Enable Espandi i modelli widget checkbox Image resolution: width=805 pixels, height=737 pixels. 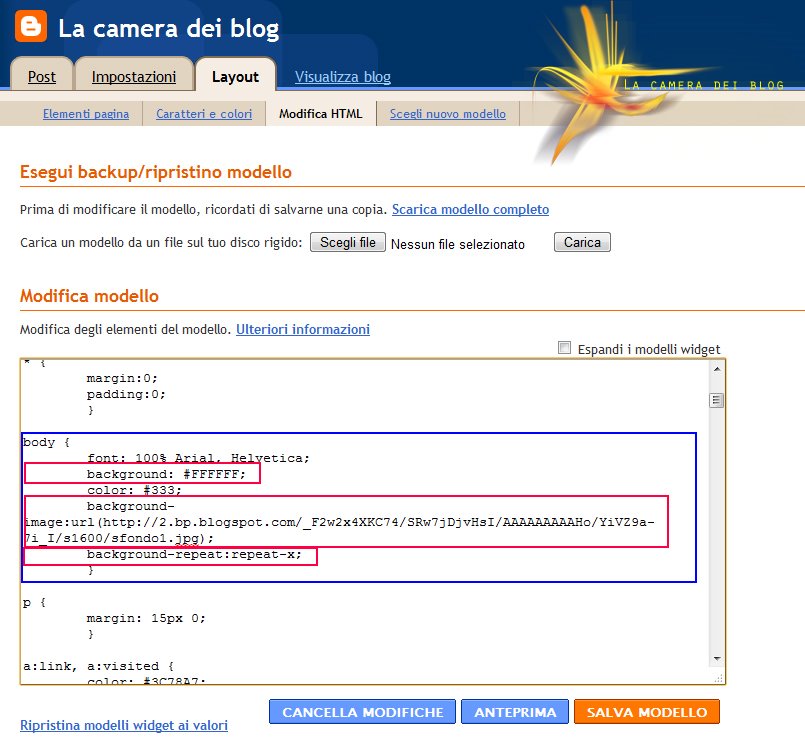coord(564,348)
